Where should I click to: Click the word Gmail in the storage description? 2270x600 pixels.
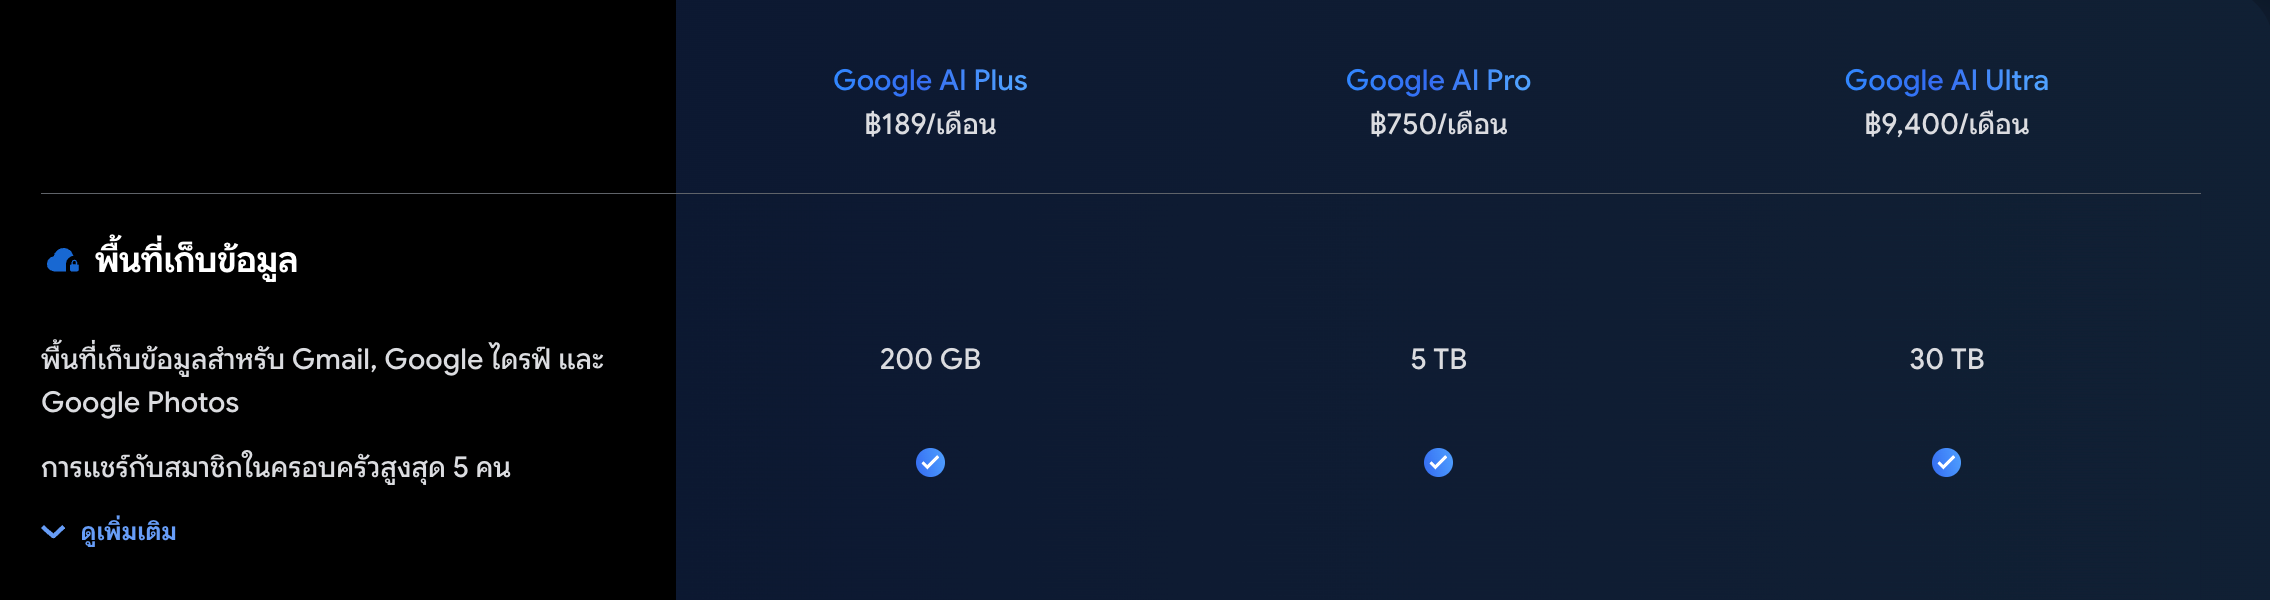point(332,359)
